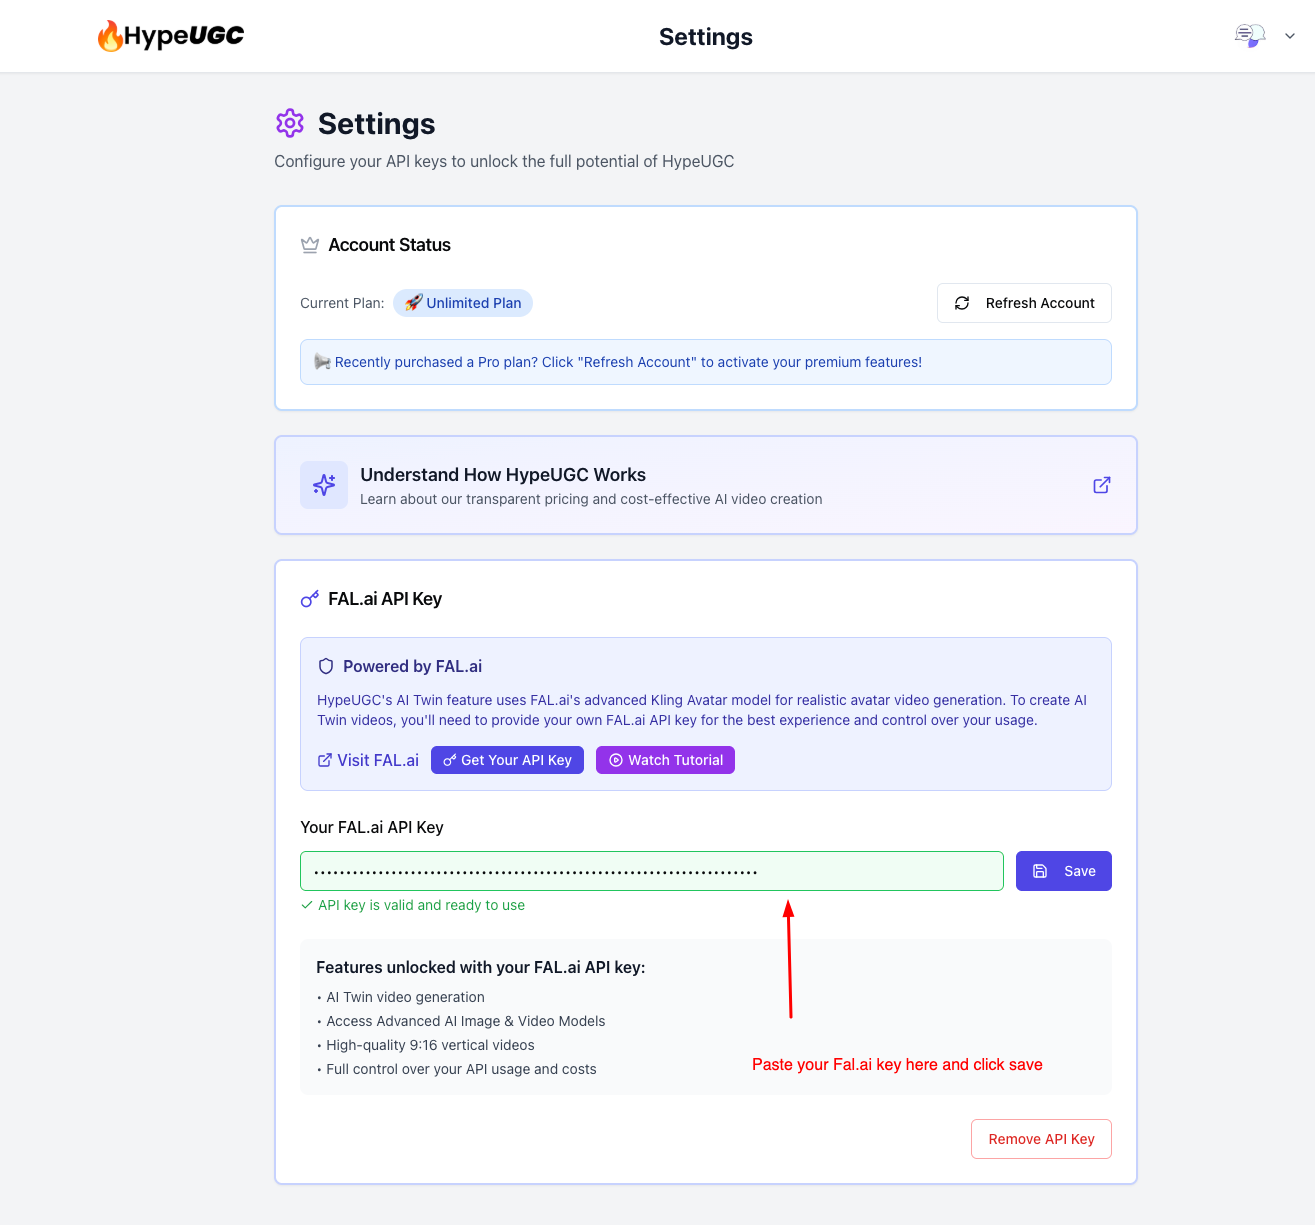Viewport: 1315px width, 1225px height.
Task: Click the shield icon beside Powered by FAL.ai
Action: 326,666
